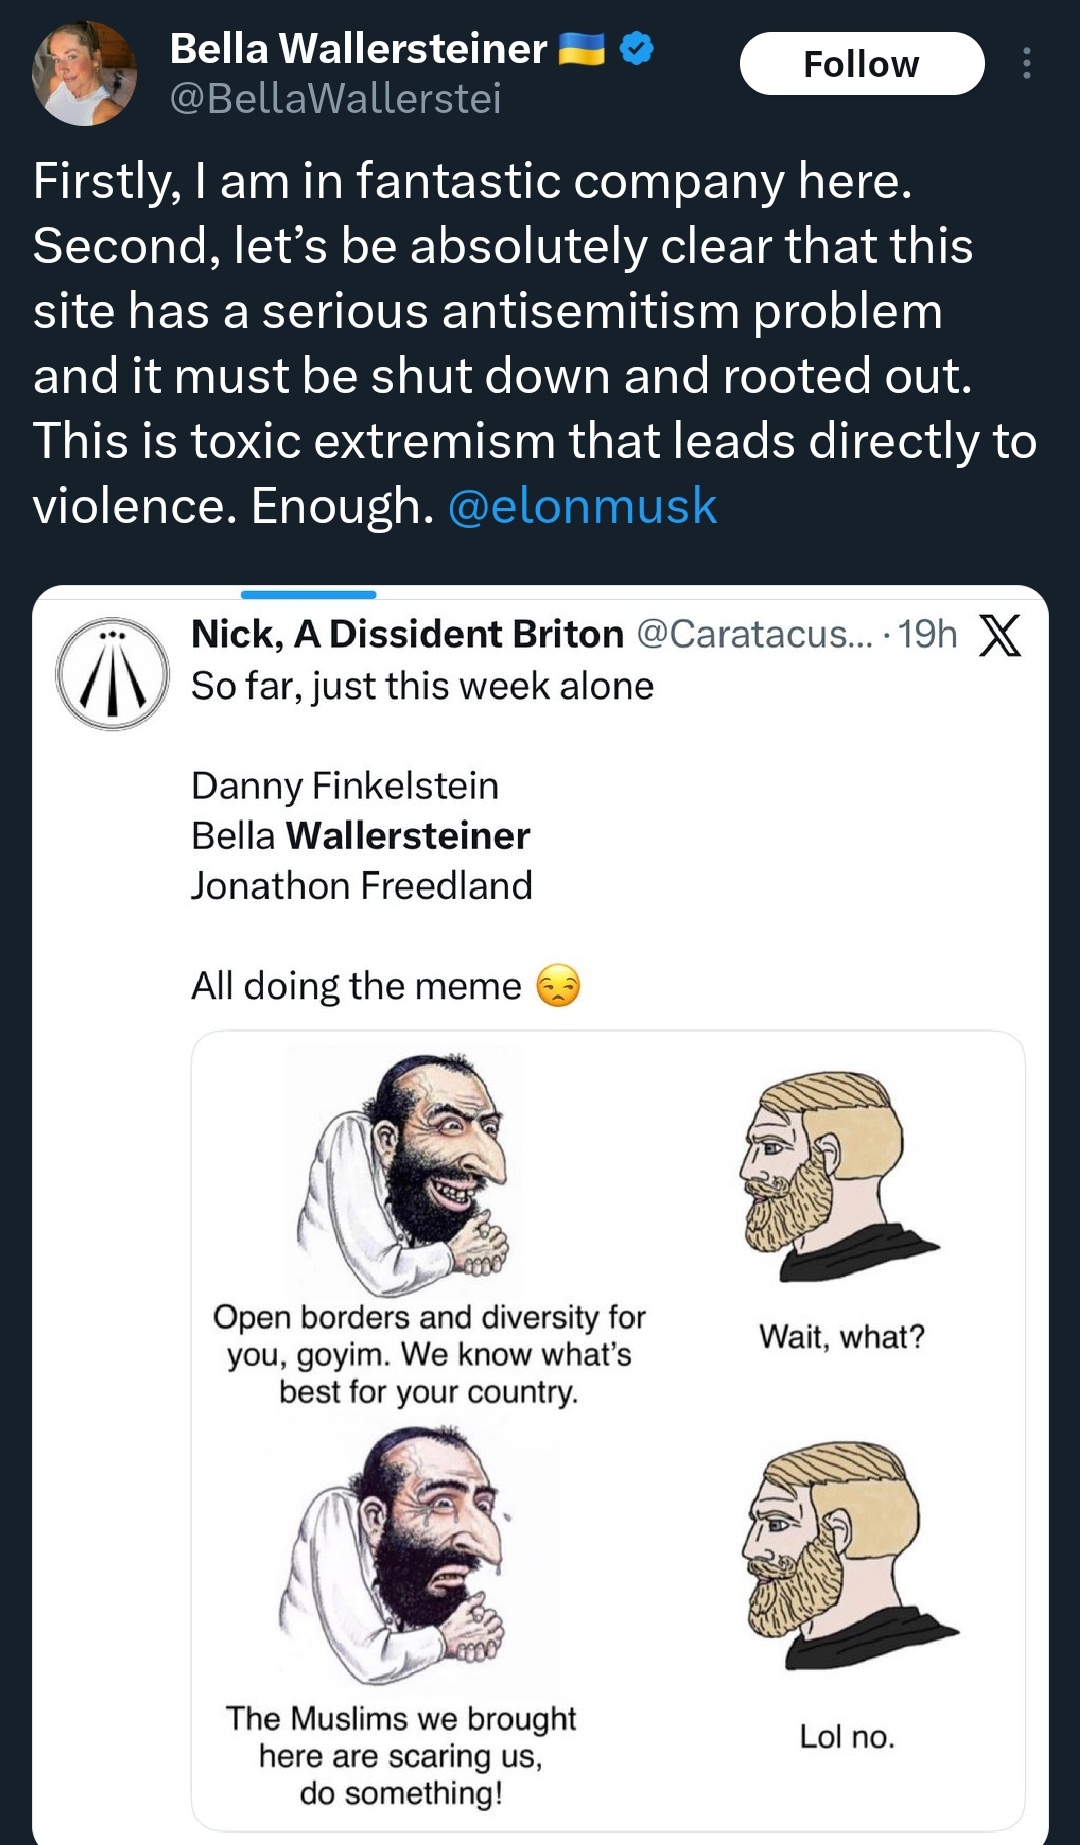Viewport: 1080px width, 1845px height.
Task: Click the X logo in the quoted post
Action: pos(999,635)
